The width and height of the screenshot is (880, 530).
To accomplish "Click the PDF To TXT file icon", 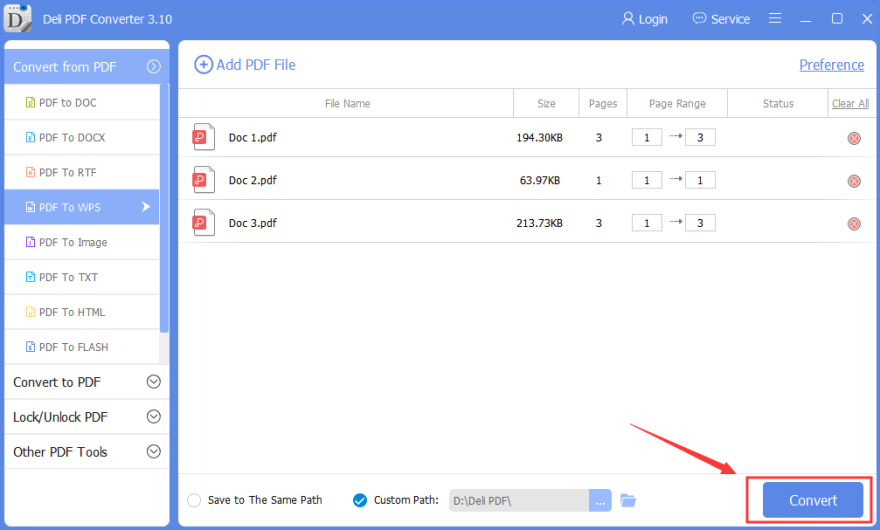I will (30, 277).
